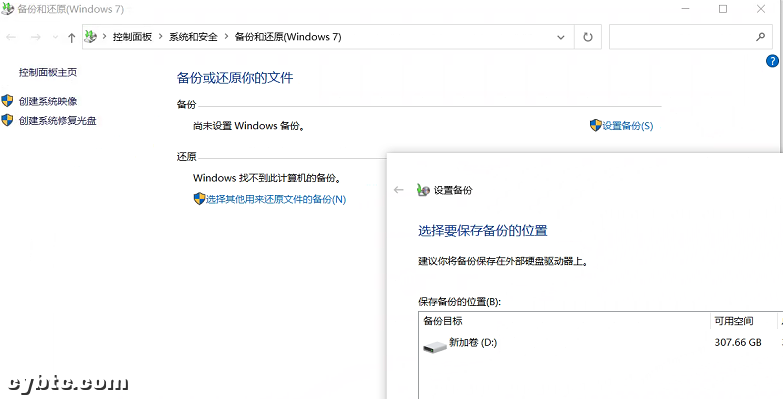The image size is (783, 399).
Task: Go up one level with Up arrow
Action: [x=71, y=37]
